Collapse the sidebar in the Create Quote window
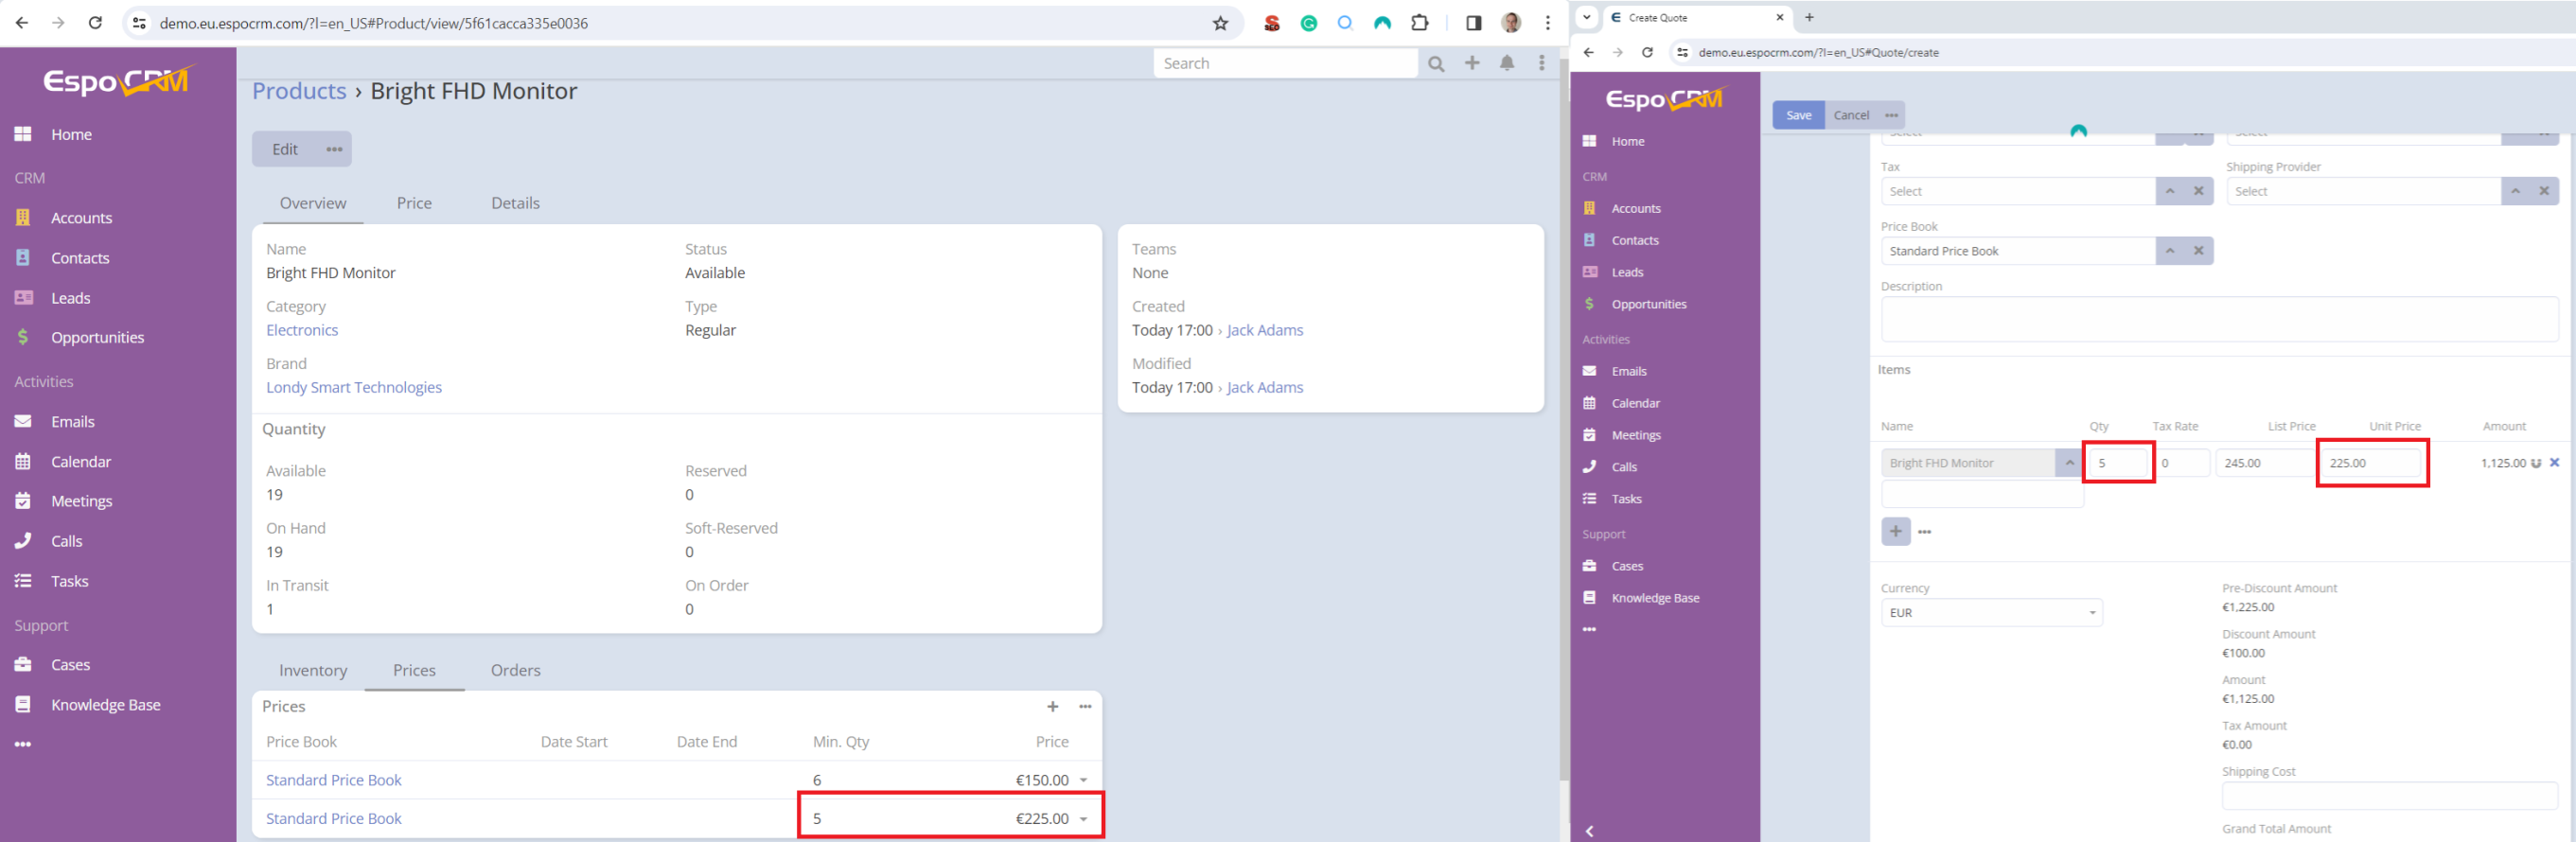The width and height of the screenshot is (2576, 842). coord(1589,831)
